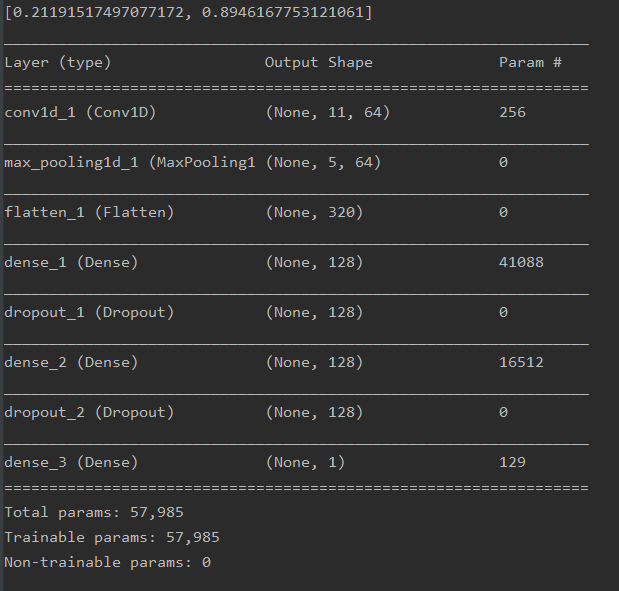
Task: Click the max_pooling1d_1 layer name
Action: pyautogui.click(x=130, y=162)
